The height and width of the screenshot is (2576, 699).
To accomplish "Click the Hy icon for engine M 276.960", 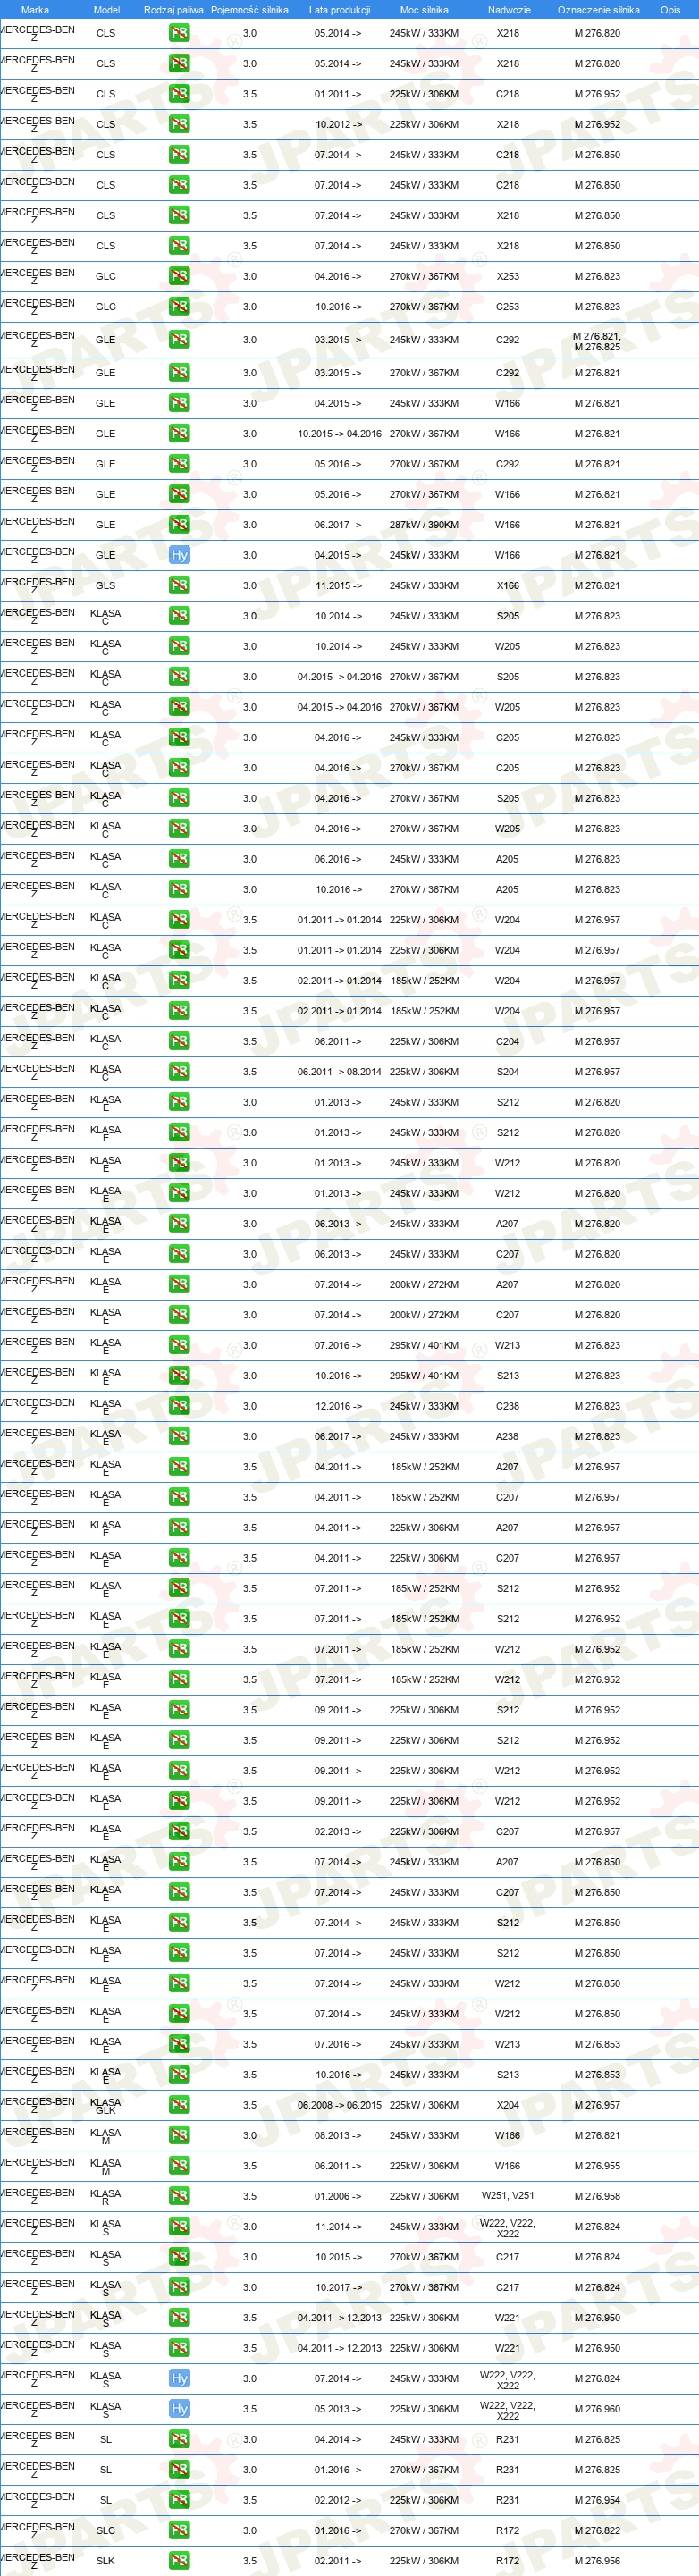I will [179, 2408].
